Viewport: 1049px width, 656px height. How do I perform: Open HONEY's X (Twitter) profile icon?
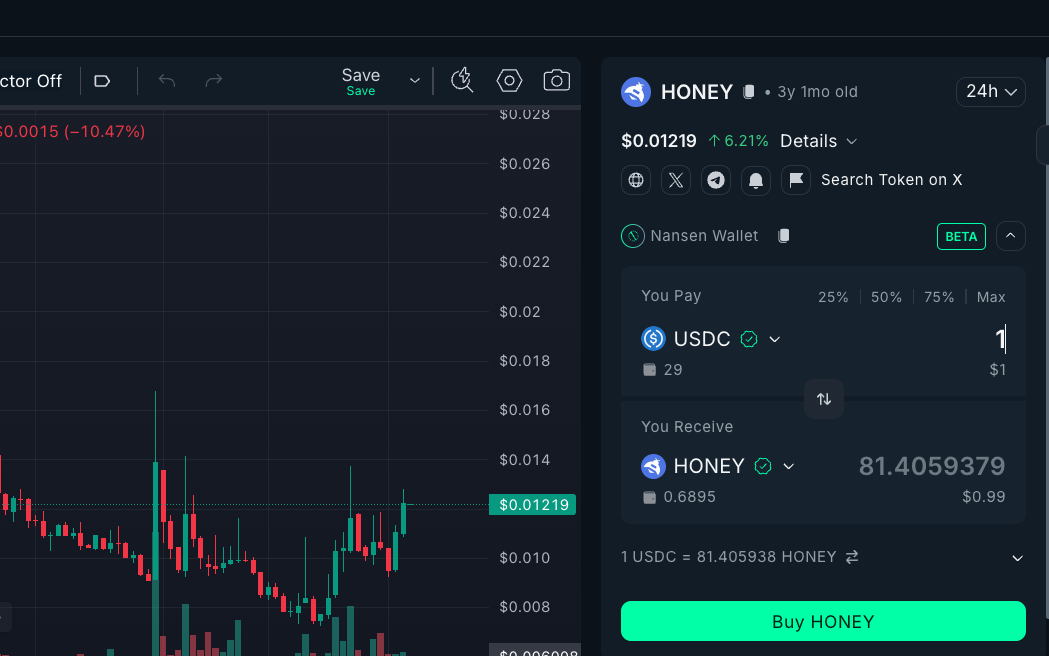pos(676,180)
